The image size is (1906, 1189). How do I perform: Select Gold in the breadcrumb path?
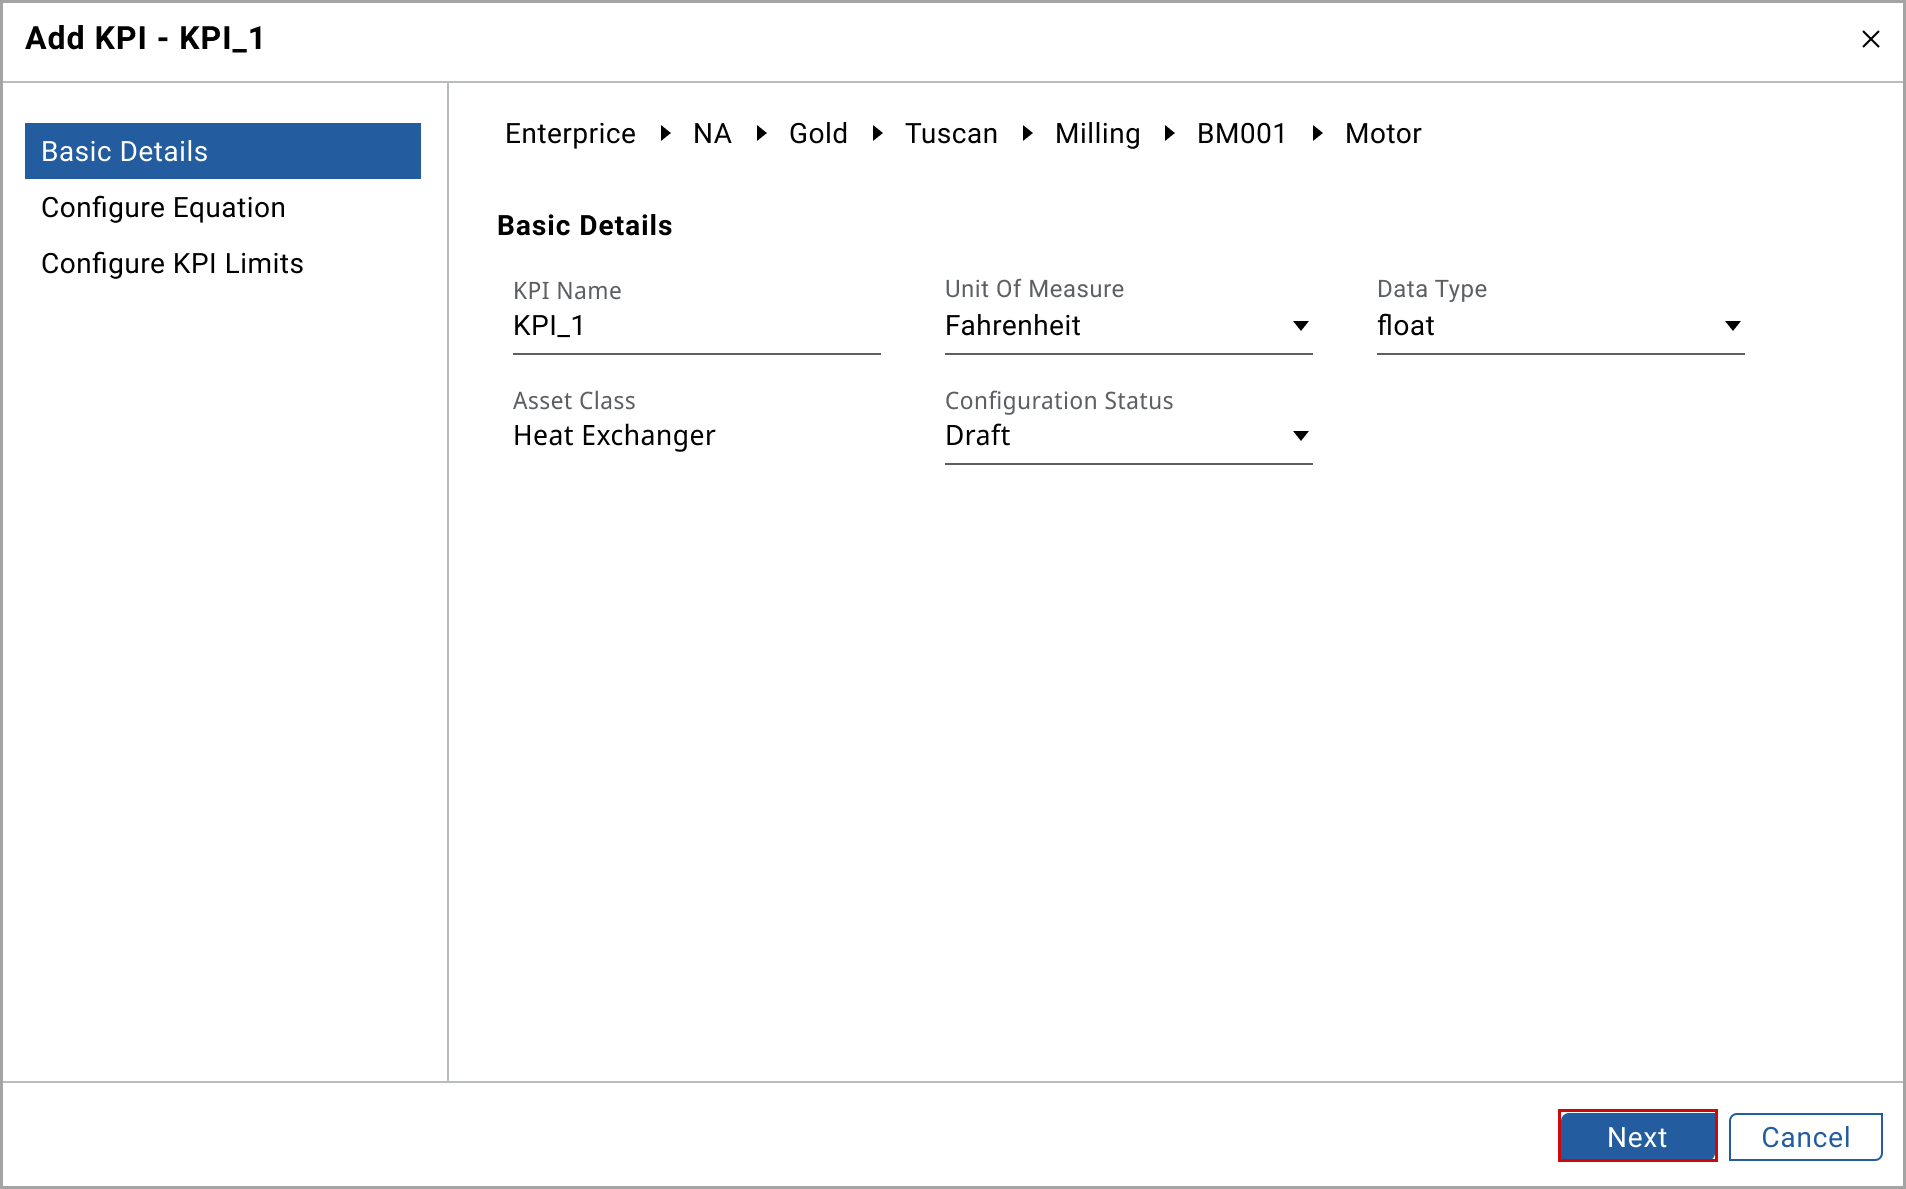point(818,133)
